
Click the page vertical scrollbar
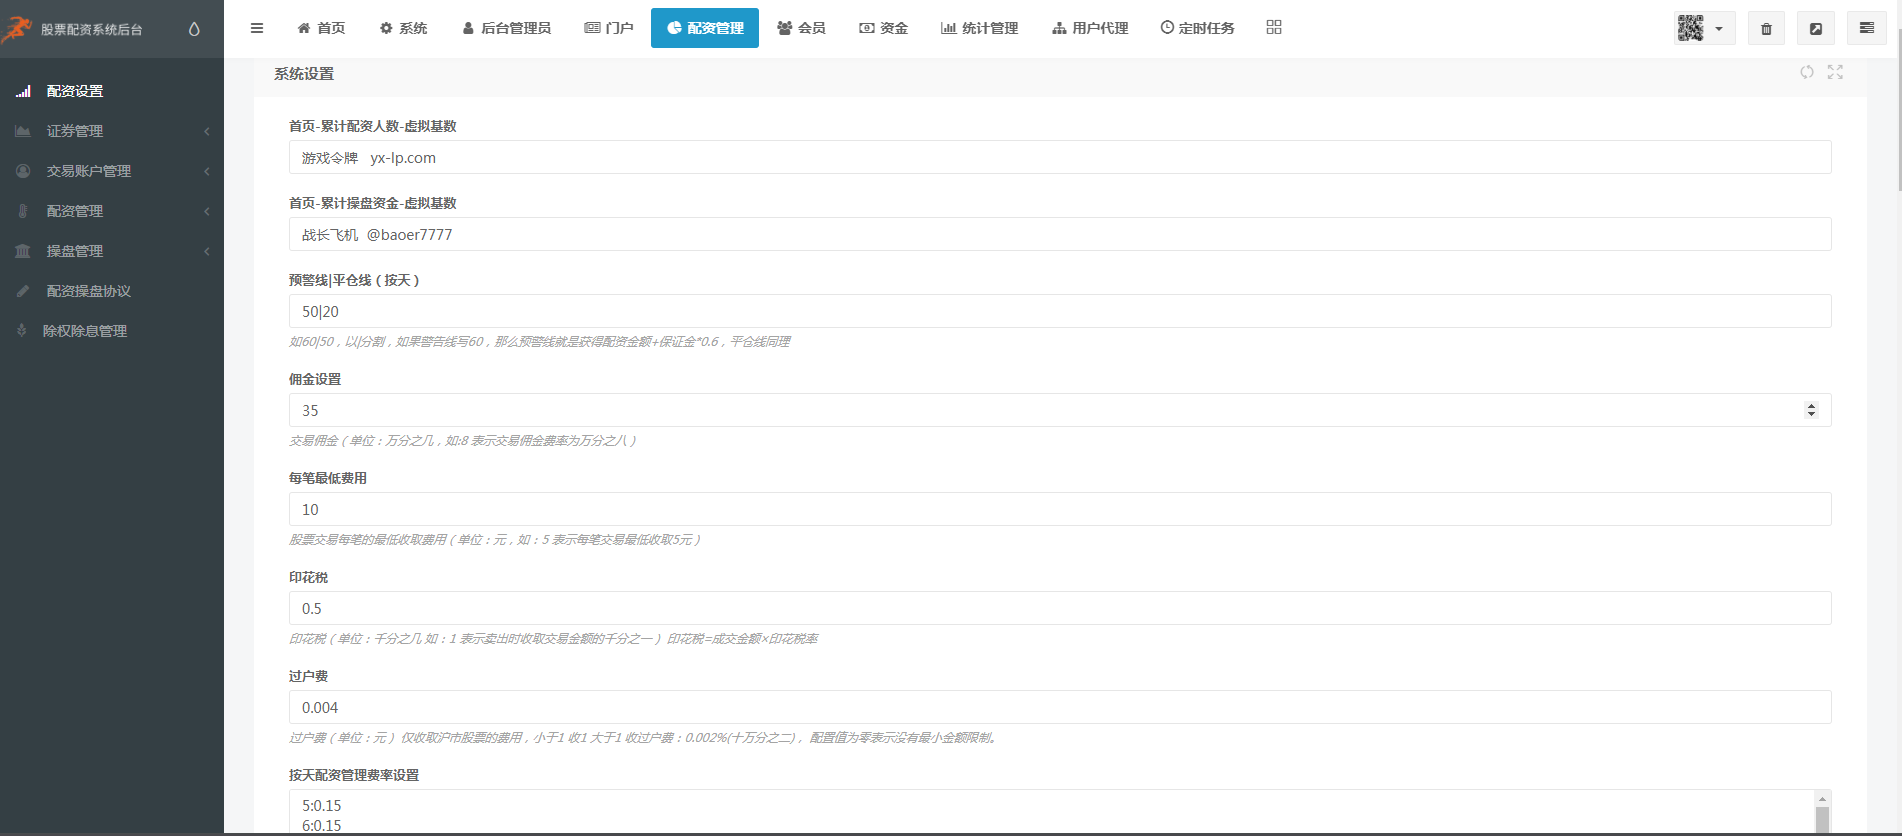pyautogui.click(x=1899, y=112)
